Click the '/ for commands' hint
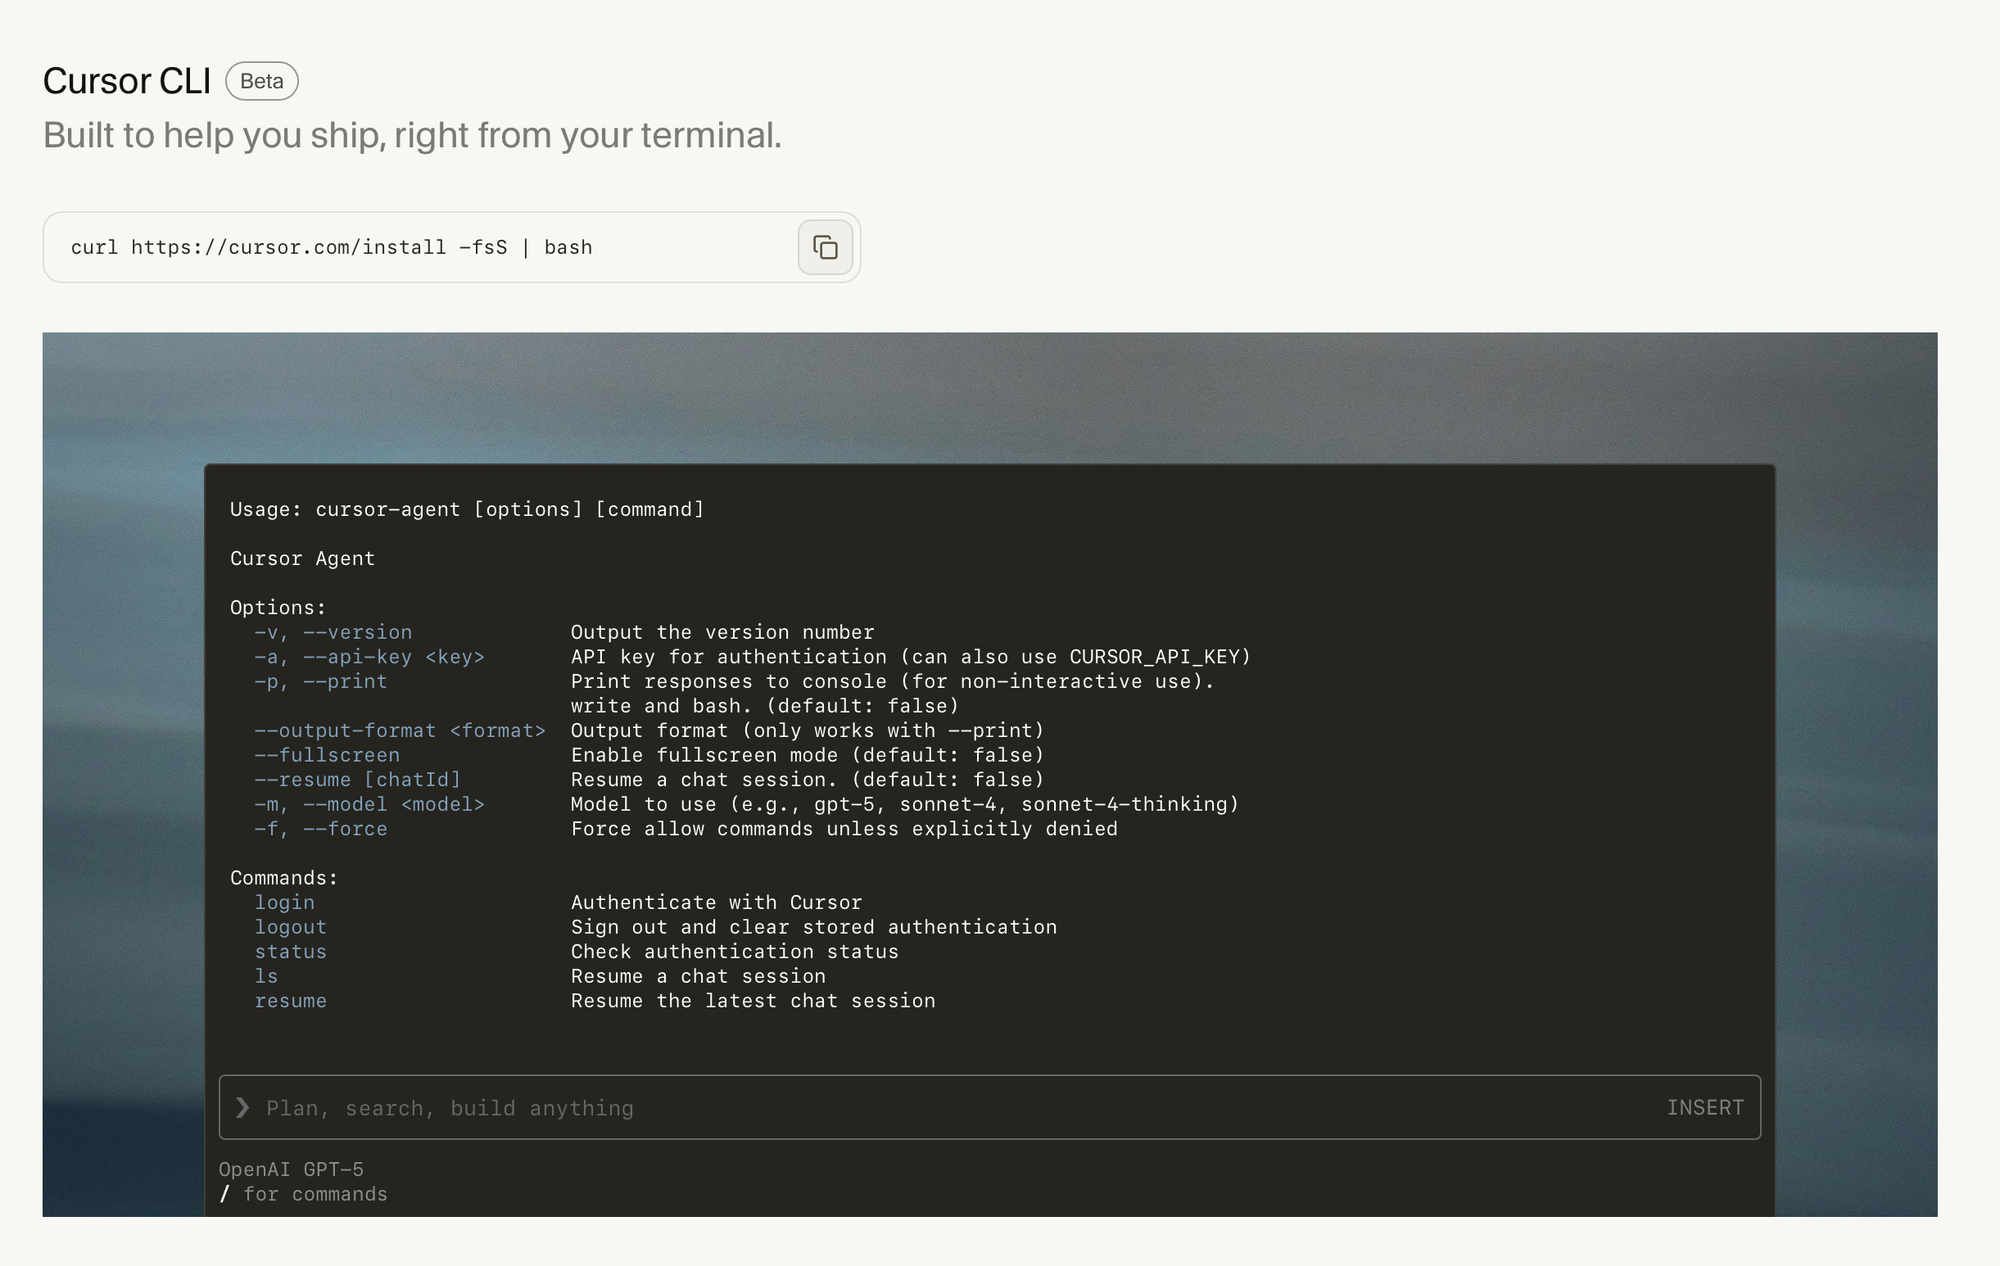Image resolution: width=2000 pixels, height=1266 pixels. [304, 1194]
